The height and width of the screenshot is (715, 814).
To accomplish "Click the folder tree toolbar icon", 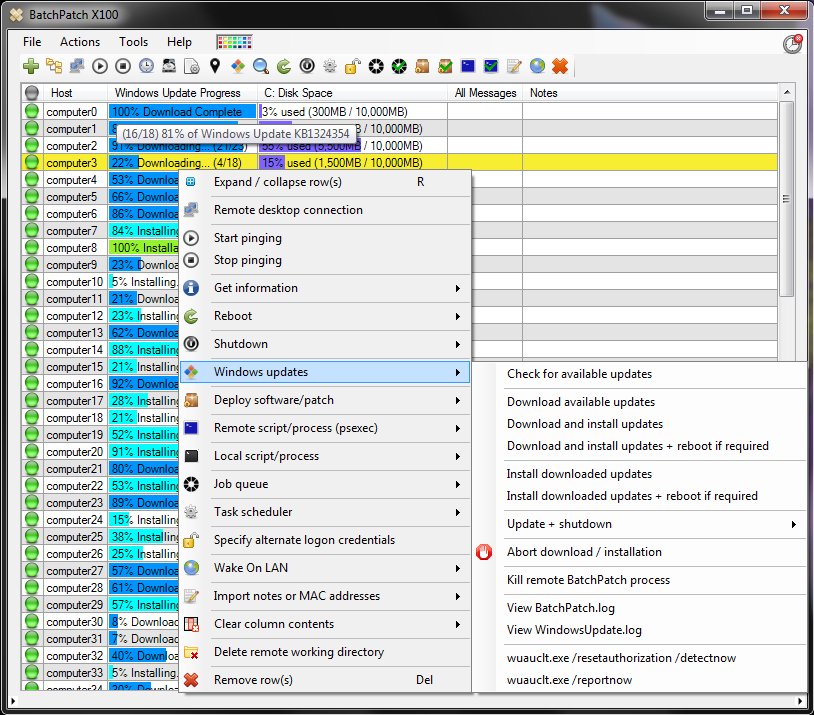I will pos(54,66).
